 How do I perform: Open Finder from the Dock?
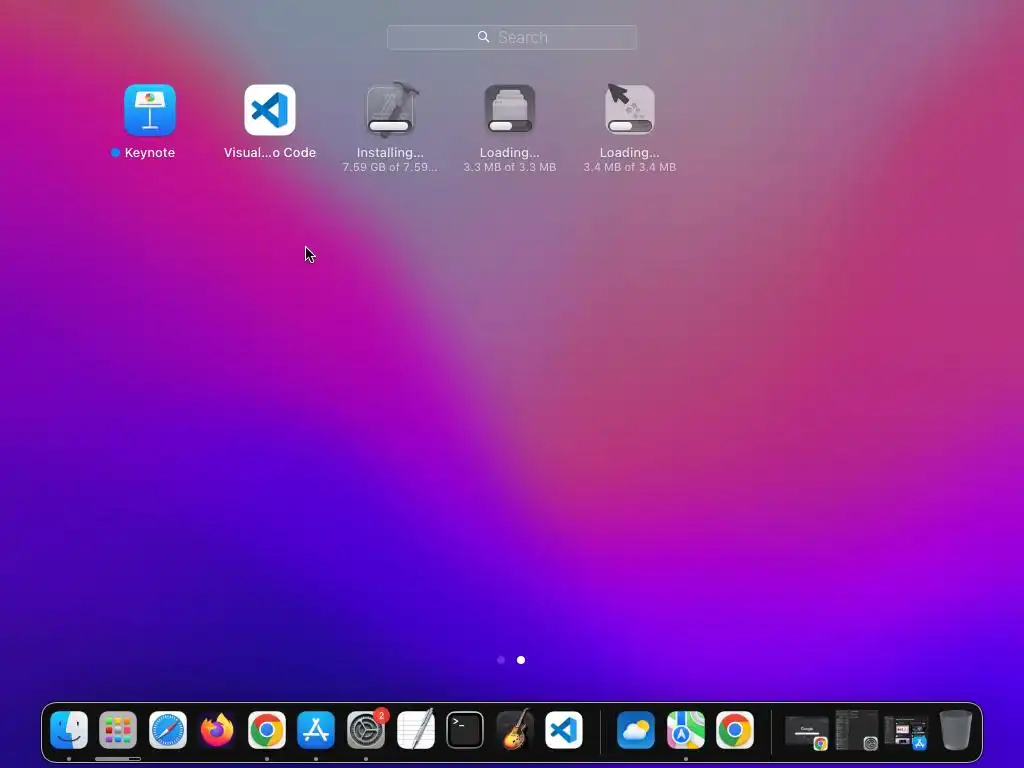point(69,729)
